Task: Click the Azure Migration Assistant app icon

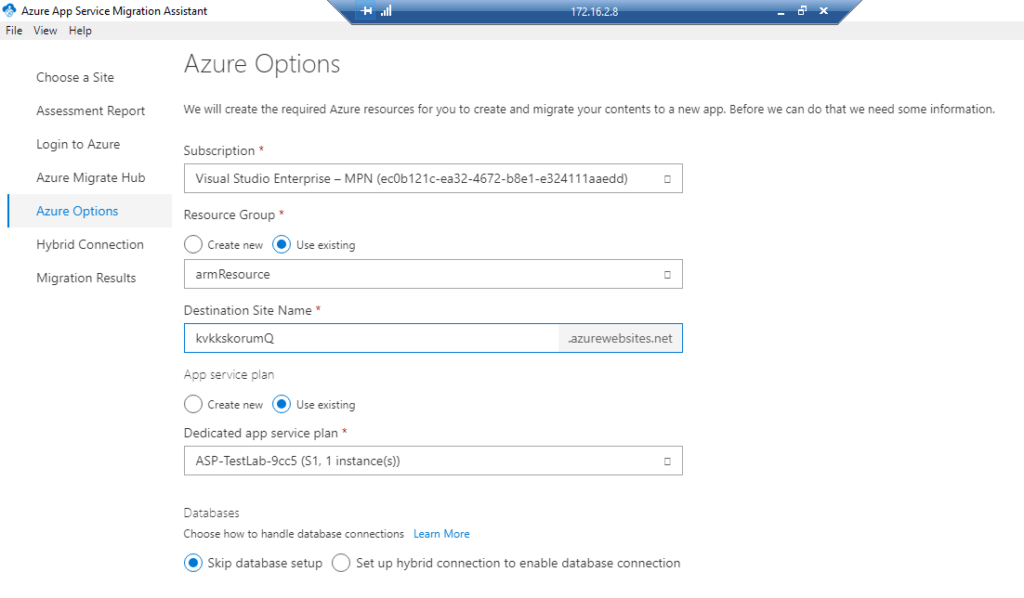Action: tap(9, 10)
